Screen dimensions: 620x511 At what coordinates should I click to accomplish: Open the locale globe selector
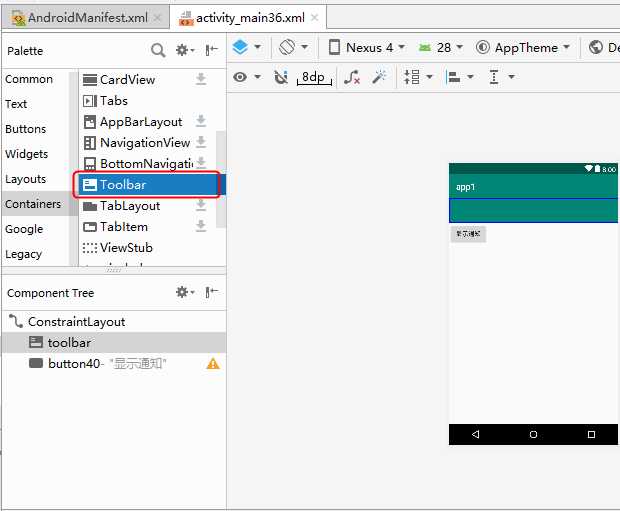[602, 47]
